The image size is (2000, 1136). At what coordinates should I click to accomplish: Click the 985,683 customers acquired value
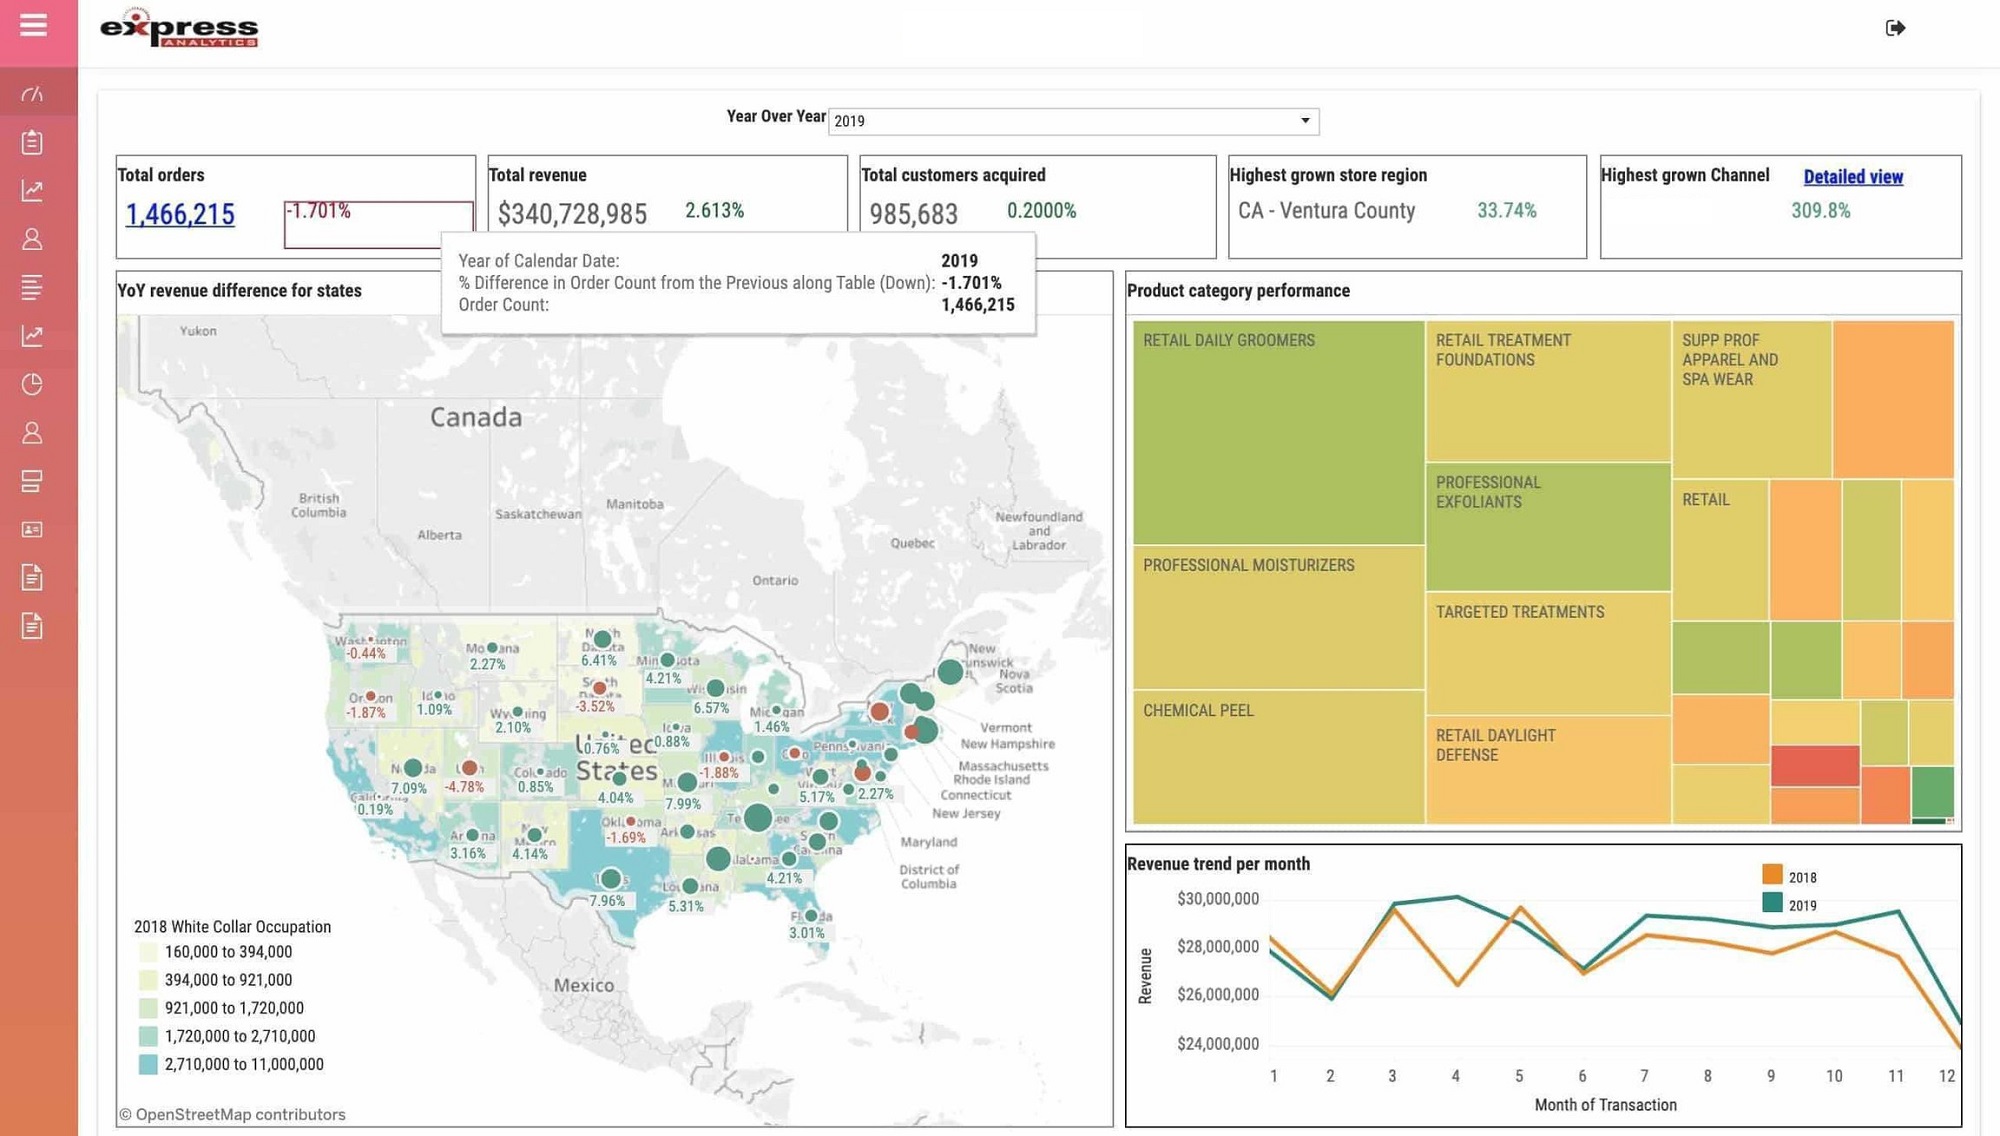click(x=913, y=214)
